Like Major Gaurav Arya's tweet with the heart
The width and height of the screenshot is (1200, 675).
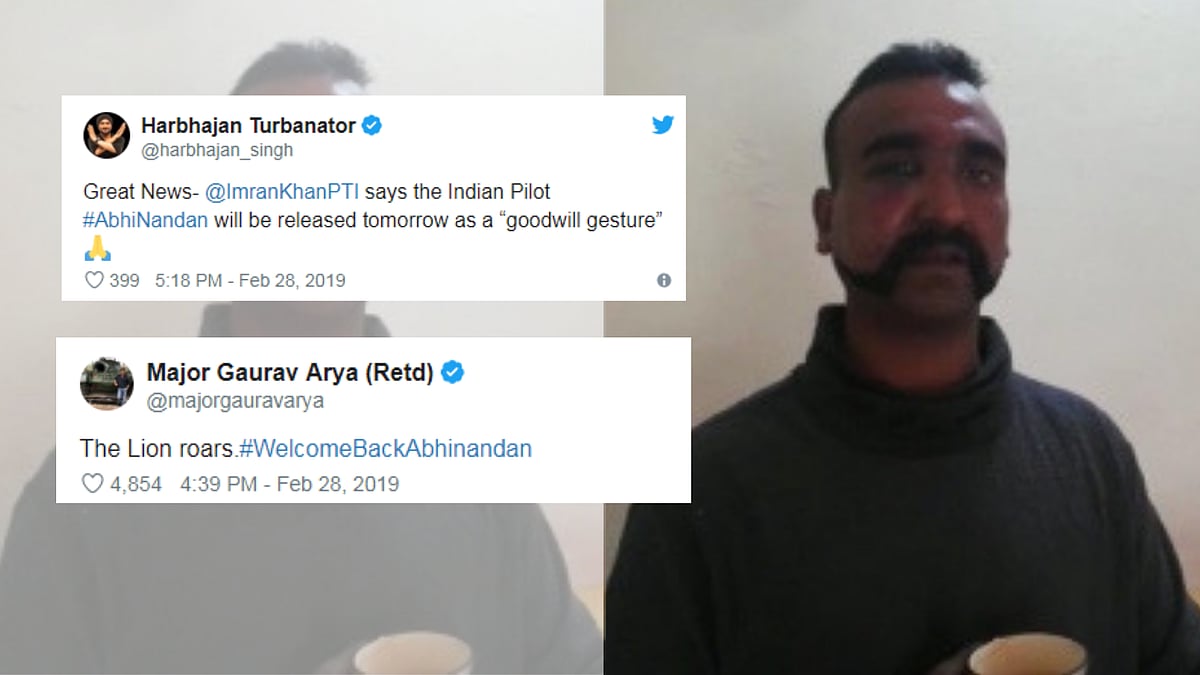pyautogui.click(x=92, y=484)
